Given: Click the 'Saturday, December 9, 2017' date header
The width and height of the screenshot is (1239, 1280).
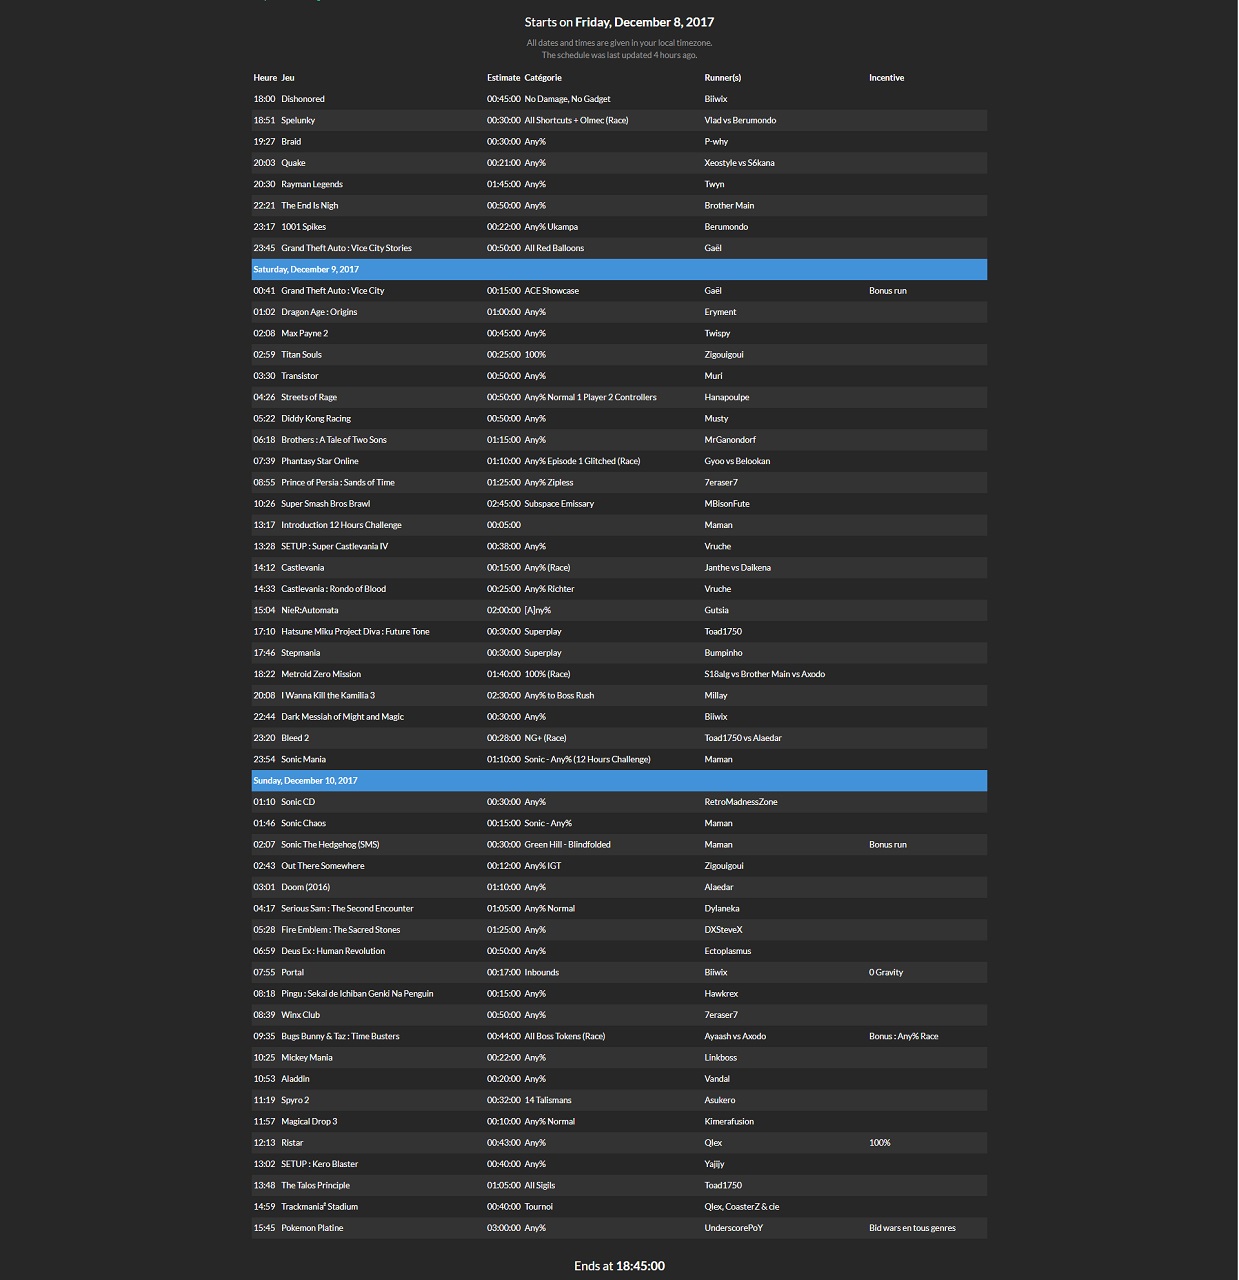Looking at the screenshot, I should tap(619, 270).
